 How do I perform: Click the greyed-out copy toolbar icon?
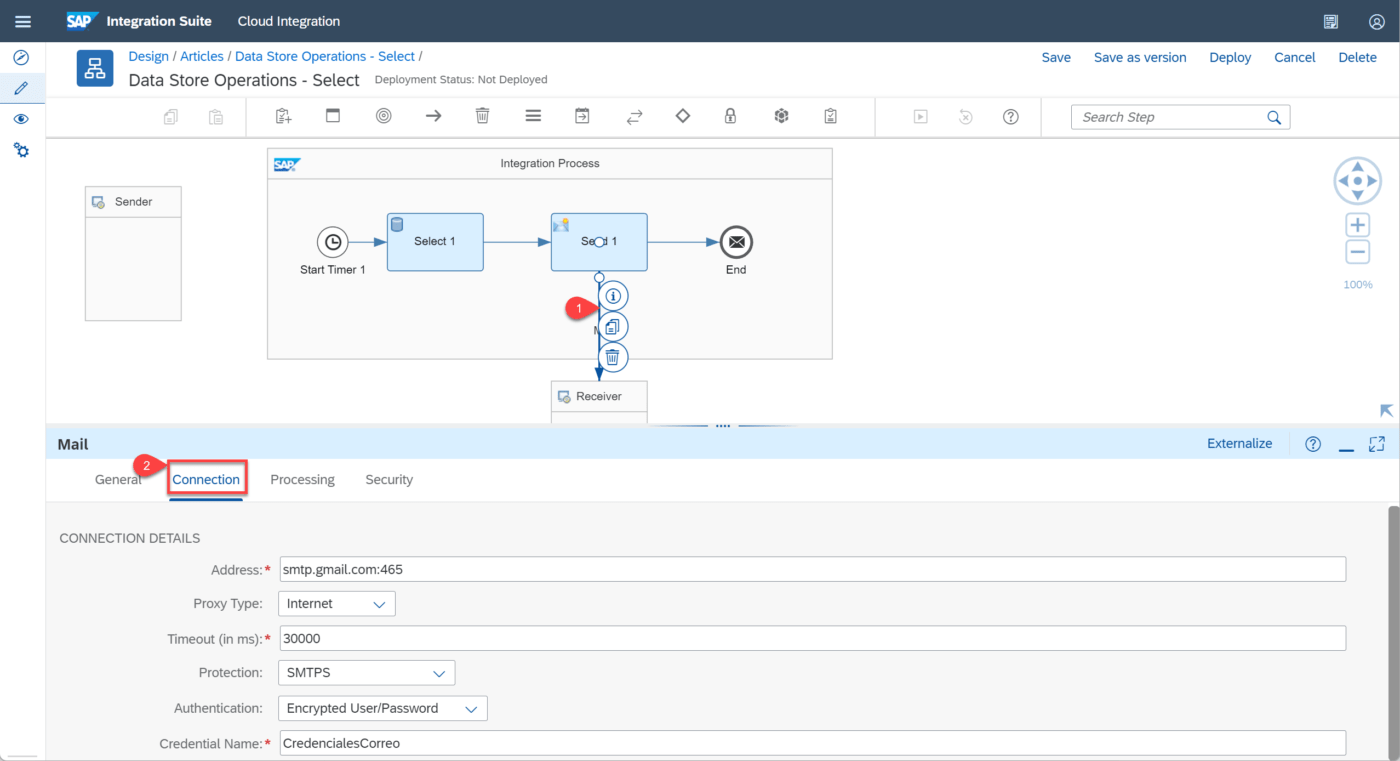(x=171, y=117)
